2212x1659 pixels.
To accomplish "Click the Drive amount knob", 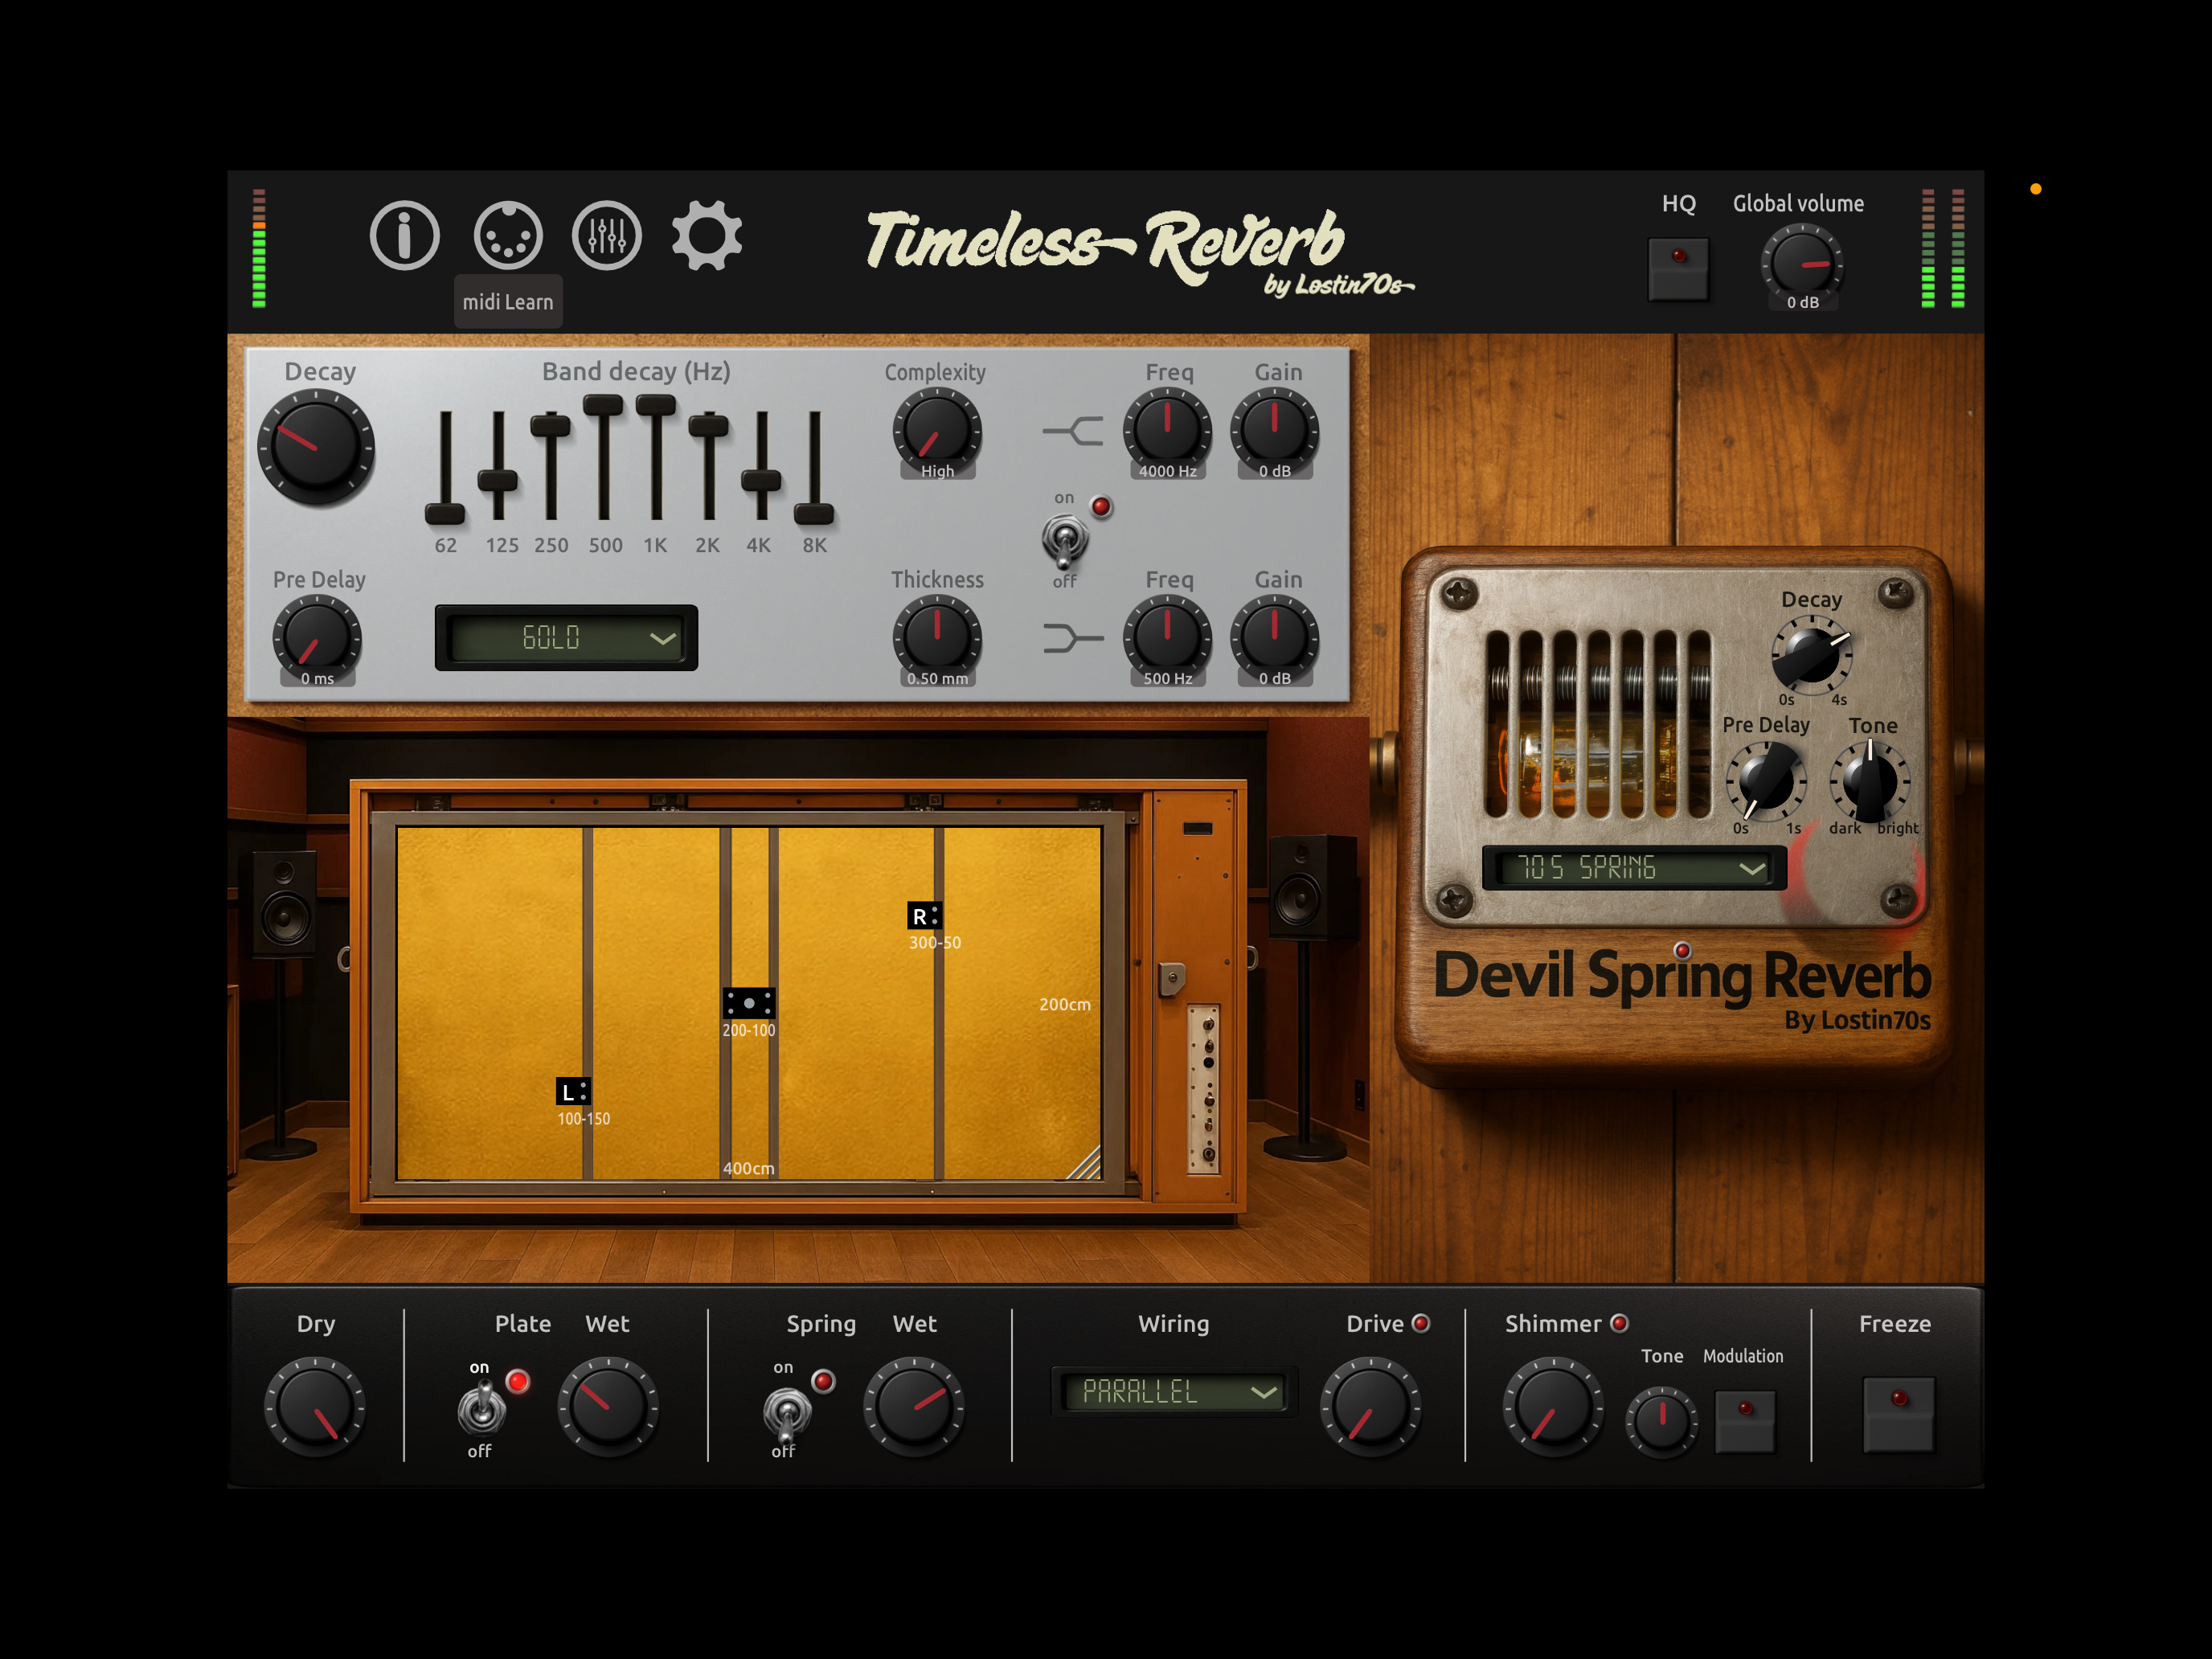I will point(1371,1407).
